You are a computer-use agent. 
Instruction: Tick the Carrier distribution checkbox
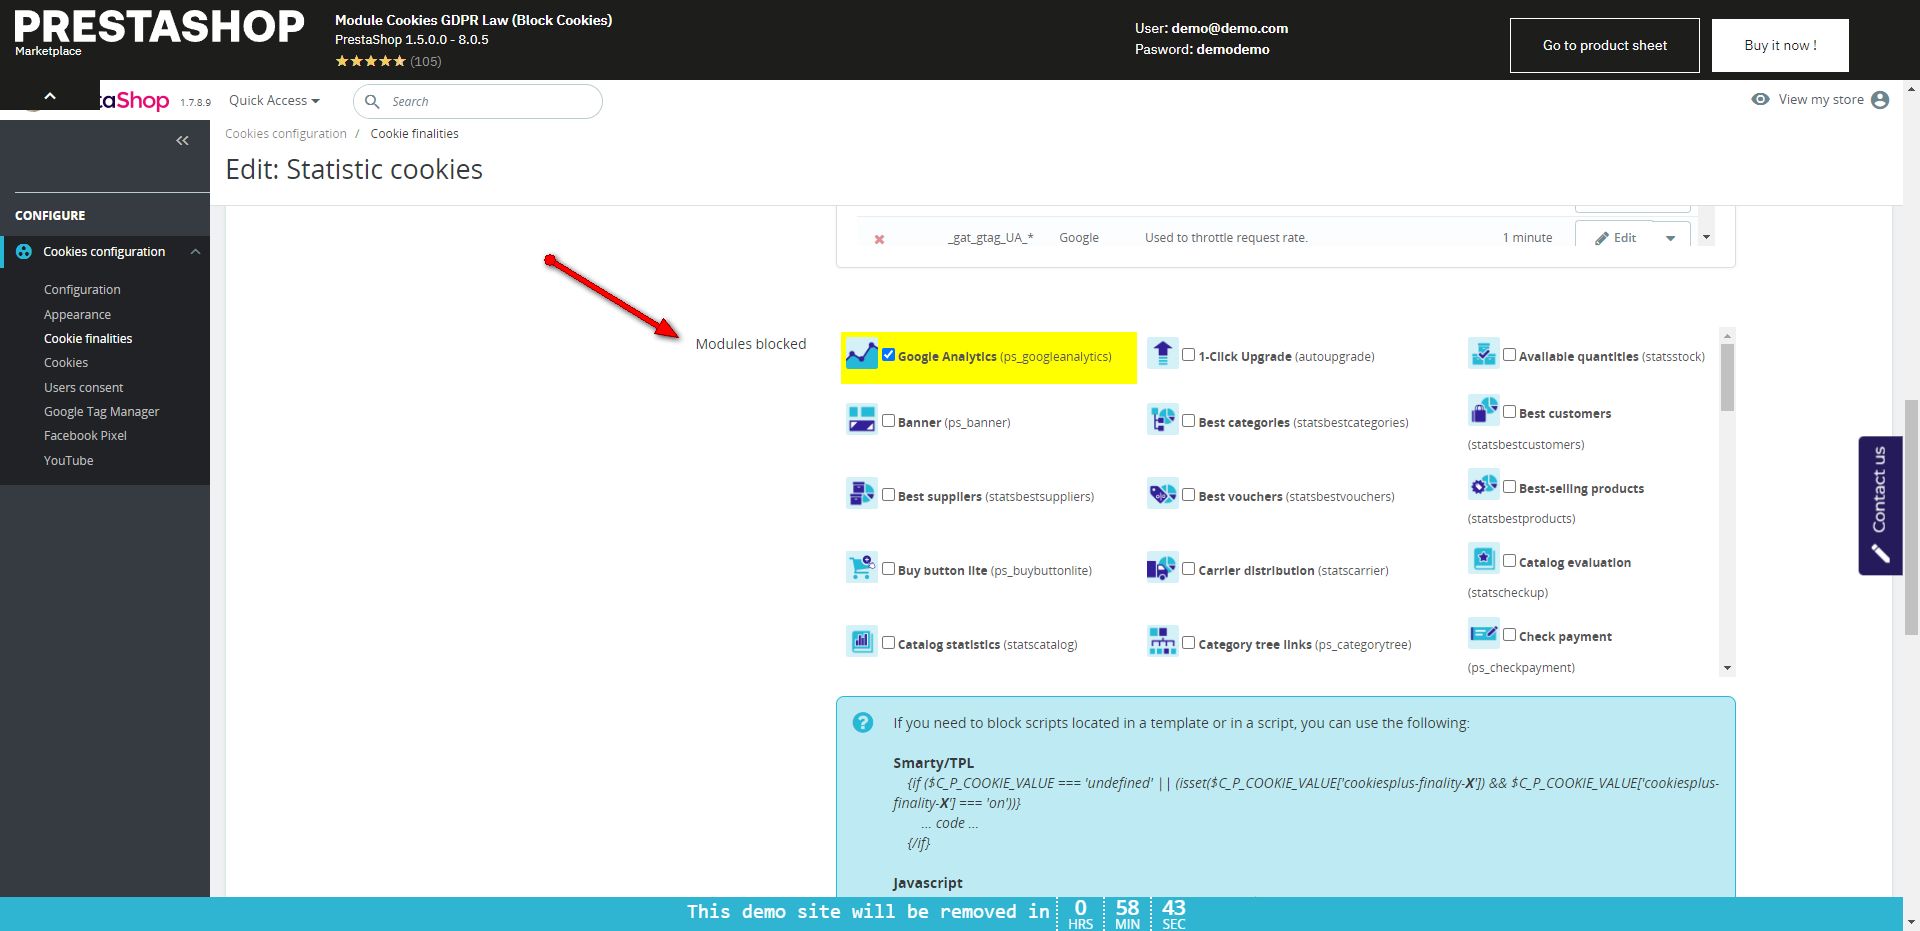coord(1188,569)
